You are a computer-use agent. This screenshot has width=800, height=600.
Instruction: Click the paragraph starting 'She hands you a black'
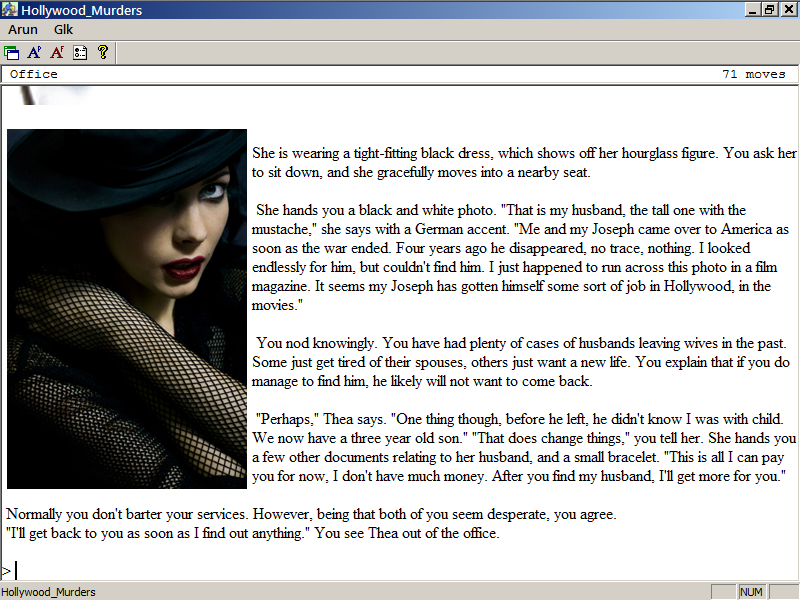click(520, 258)
